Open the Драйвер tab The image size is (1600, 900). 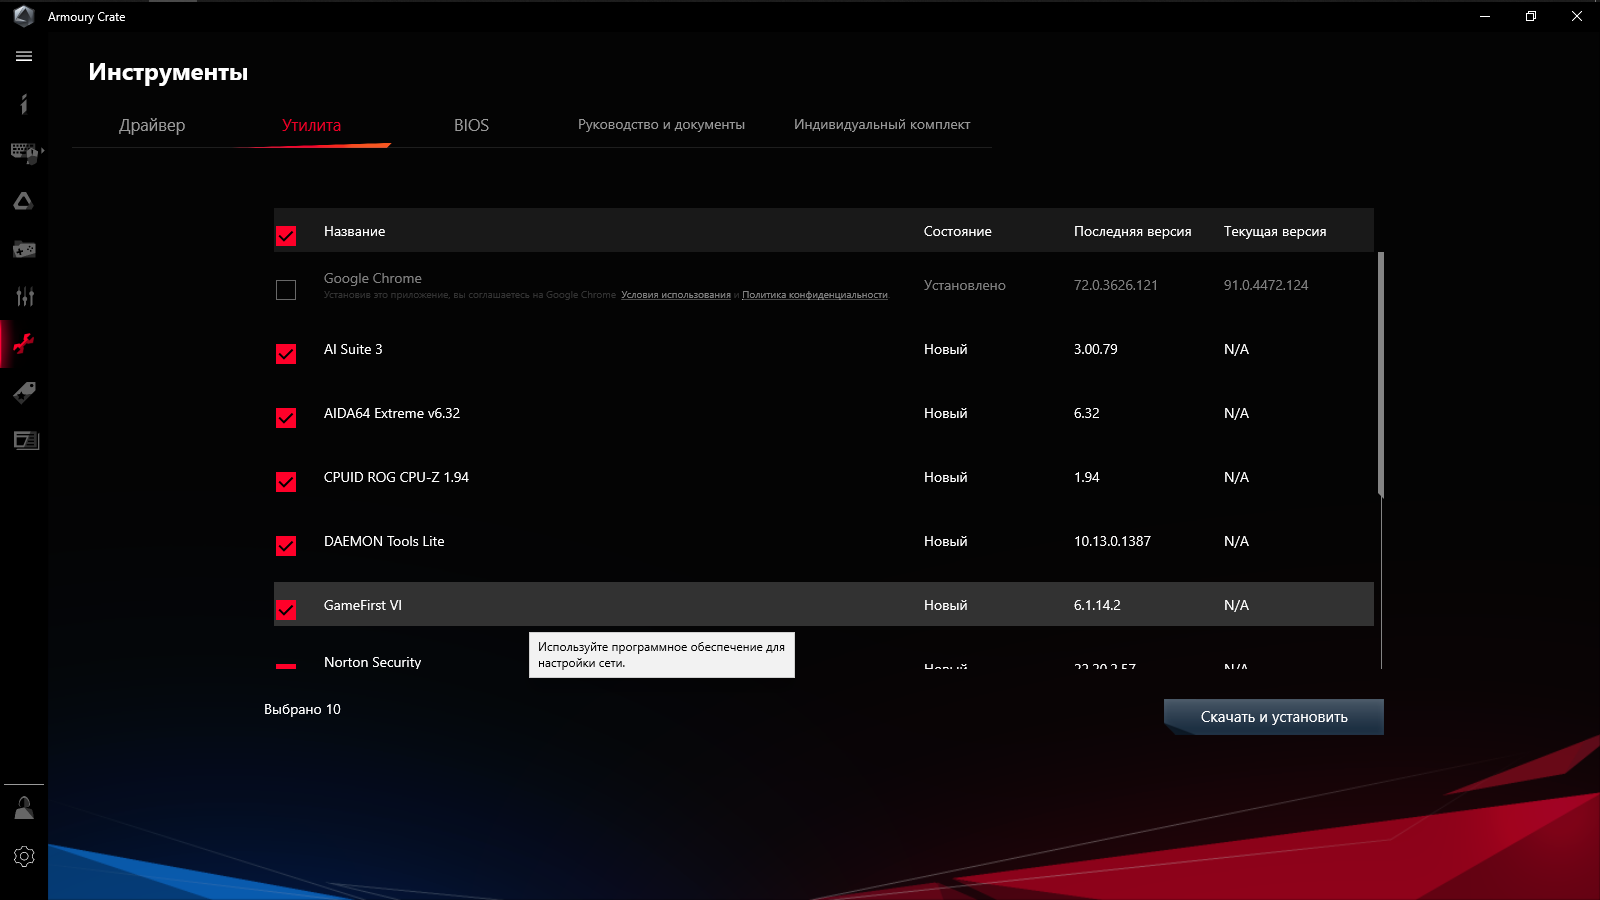pos(152,125)
